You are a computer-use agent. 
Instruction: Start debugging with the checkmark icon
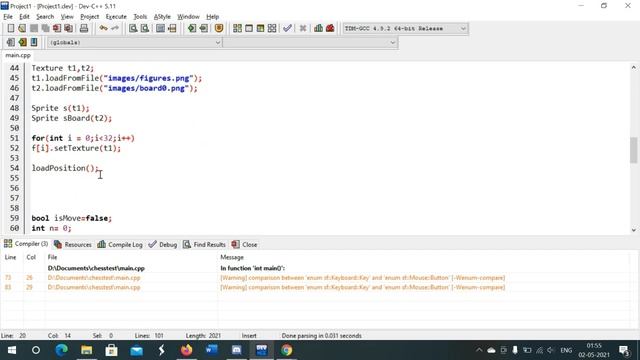click(287, 28)
